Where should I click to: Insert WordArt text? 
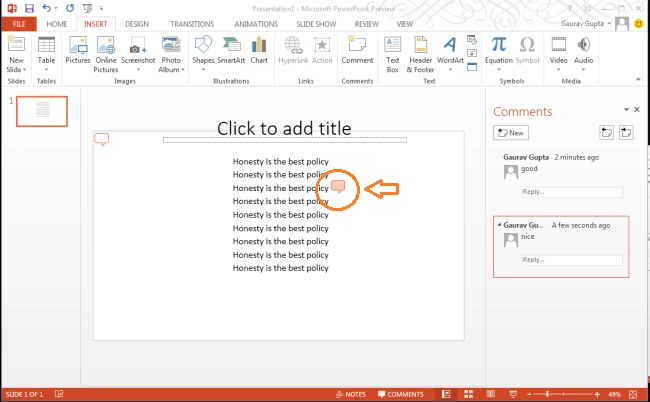pos(450,54)
